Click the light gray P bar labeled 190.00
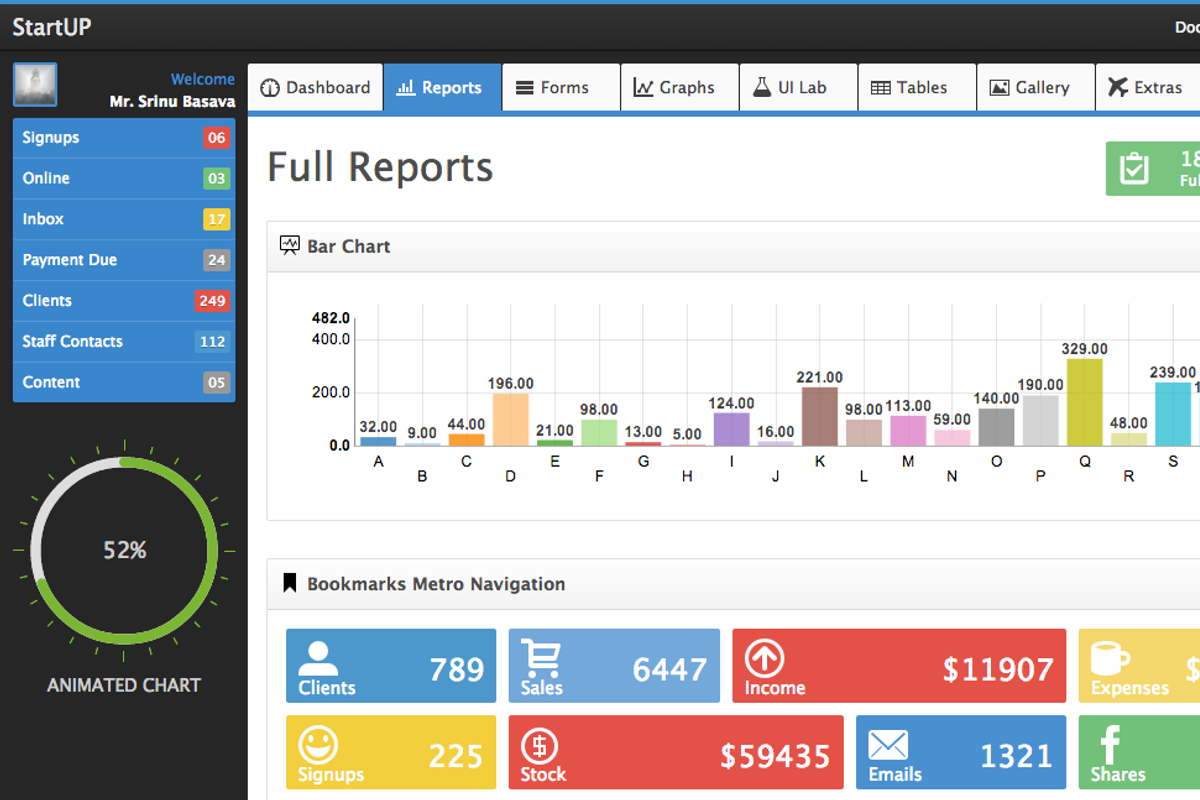 (1041, 420)
